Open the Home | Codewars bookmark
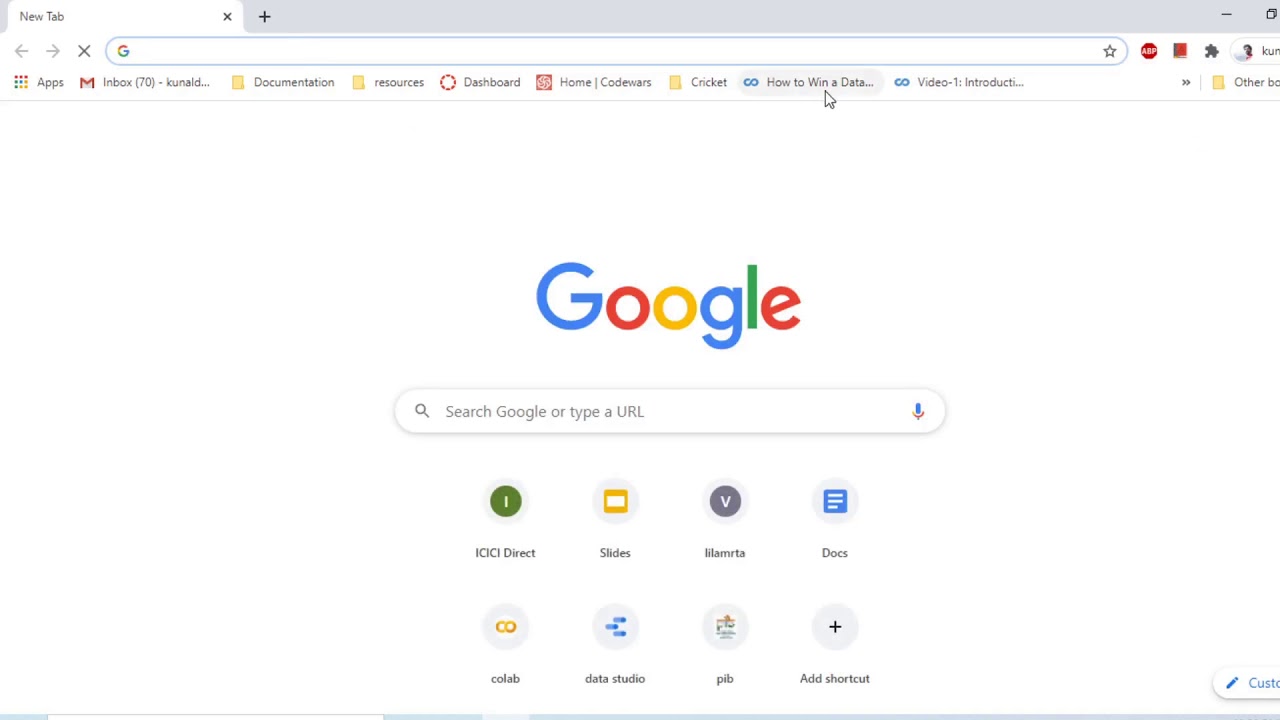Viewport: 1280px width, 720px height. pos(594,82)
